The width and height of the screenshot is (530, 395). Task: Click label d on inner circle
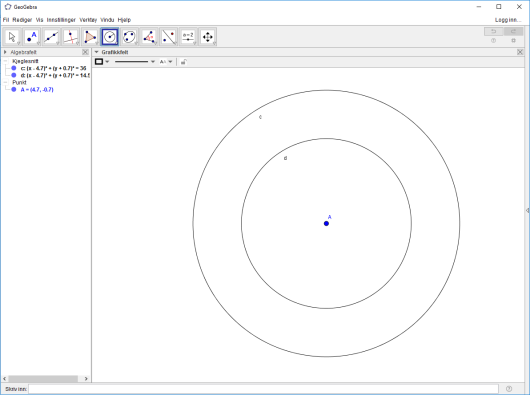point(285,158)
